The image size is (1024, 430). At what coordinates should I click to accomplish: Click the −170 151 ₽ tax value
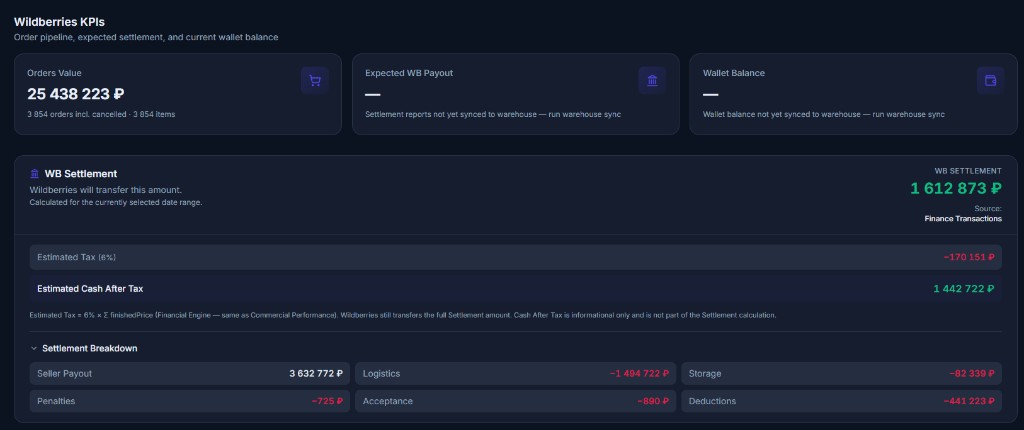968,257
